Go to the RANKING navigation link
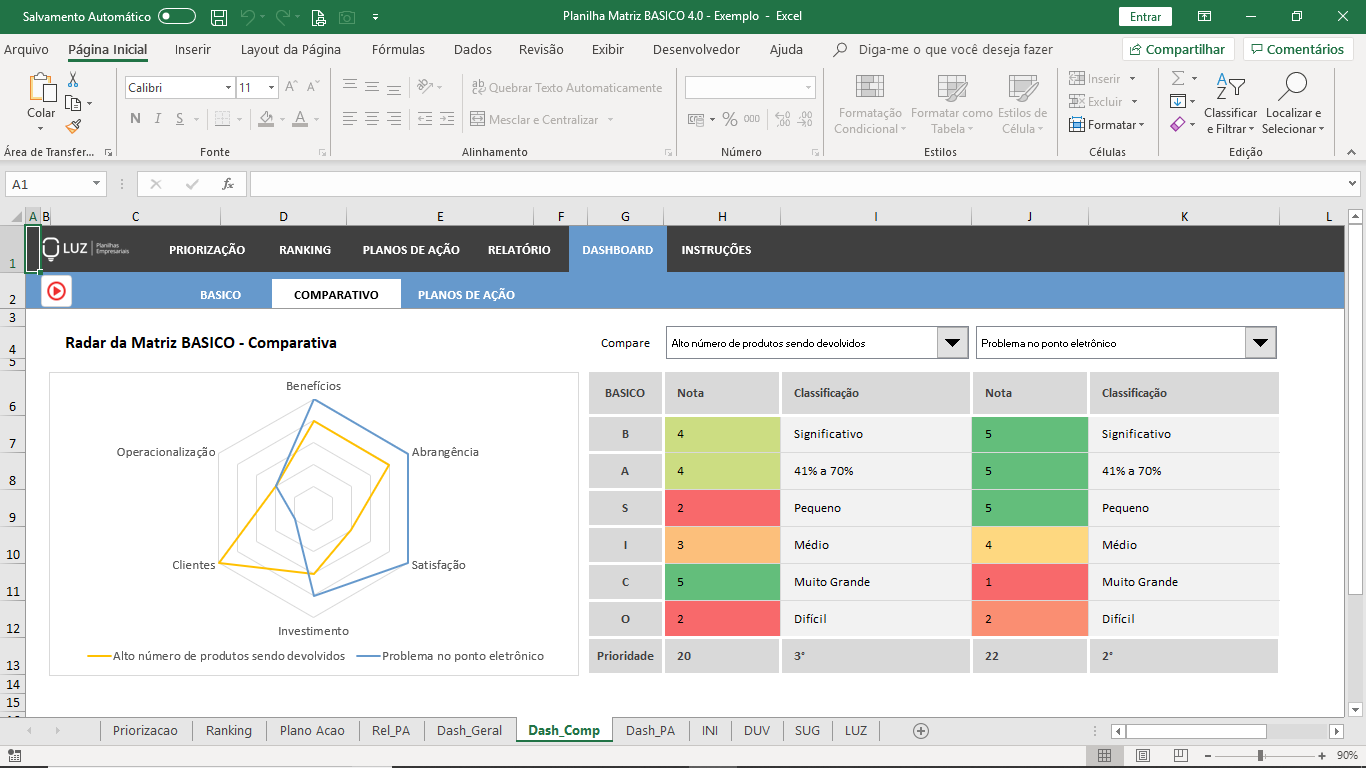 click(x=305, y=250)
